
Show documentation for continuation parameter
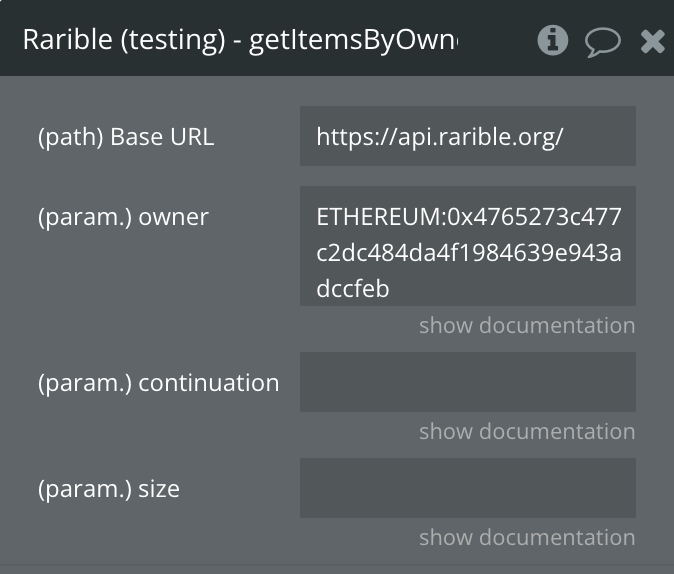point(527,431)
